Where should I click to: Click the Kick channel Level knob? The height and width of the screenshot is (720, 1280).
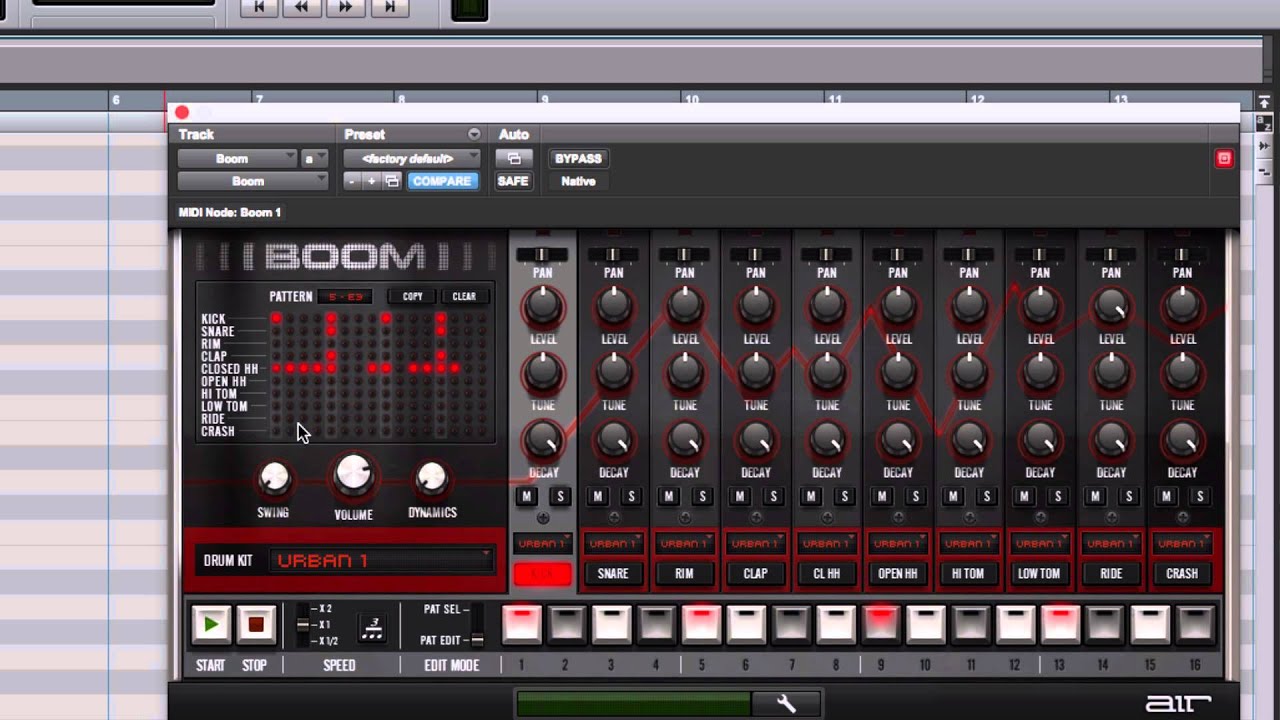[x=543, y=306]
